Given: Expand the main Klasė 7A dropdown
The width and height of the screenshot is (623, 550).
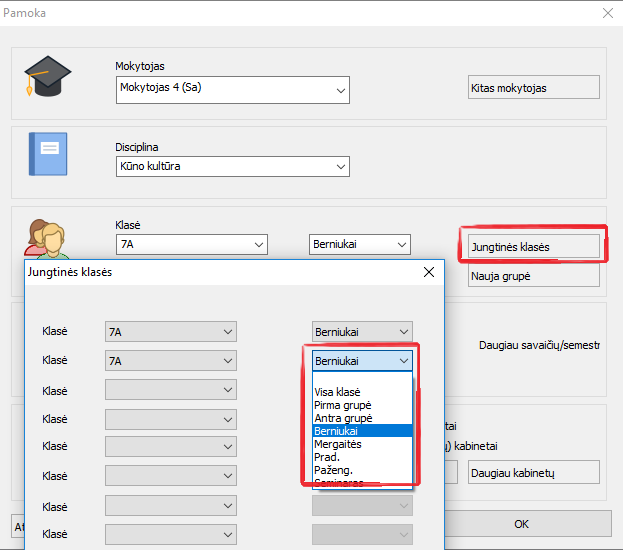Looking at the screenshot, I should (192, 244).
